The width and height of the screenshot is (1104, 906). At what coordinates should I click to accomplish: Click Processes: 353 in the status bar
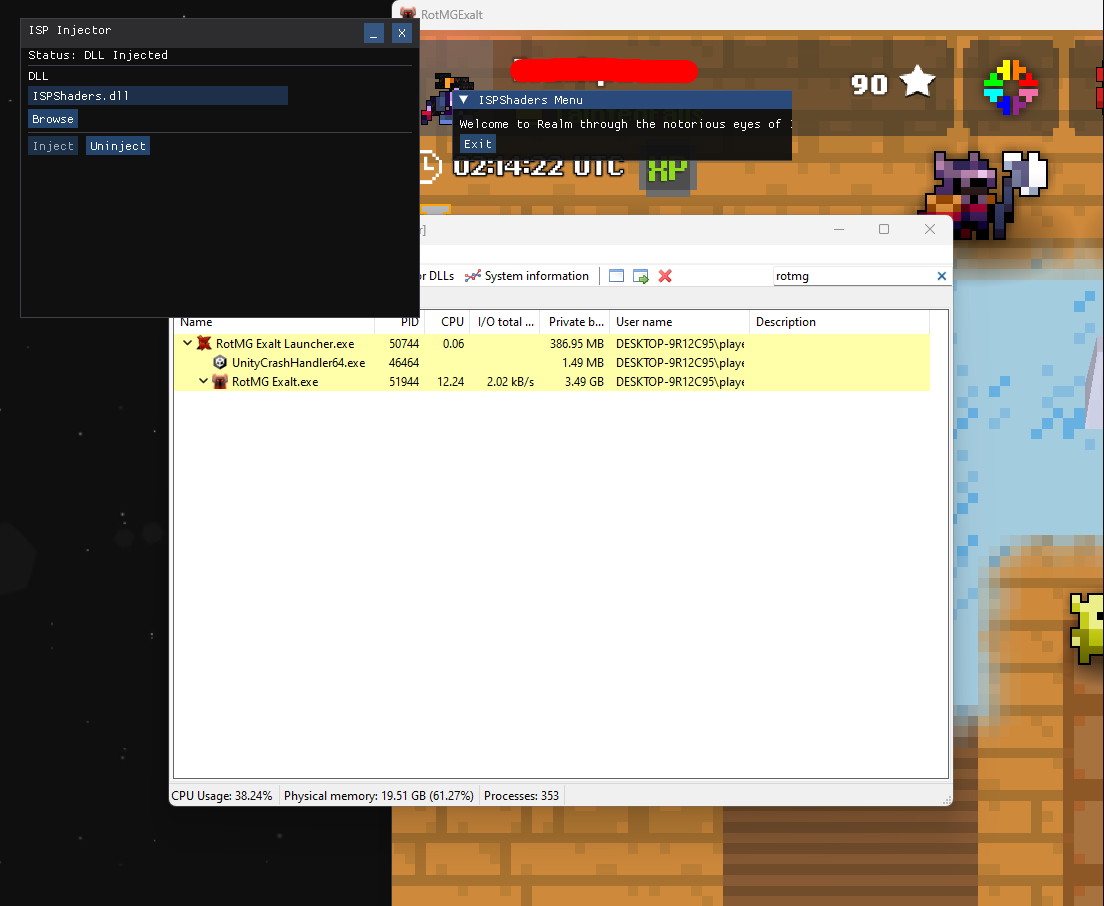(x=521, y=795)
